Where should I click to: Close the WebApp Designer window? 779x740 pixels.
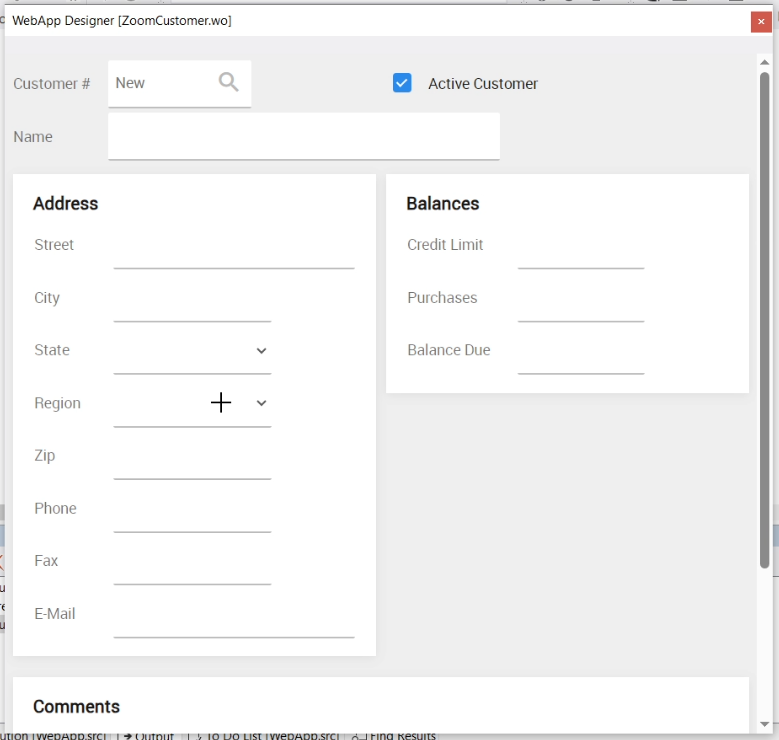pyautogui.click(x=761, y=22)
